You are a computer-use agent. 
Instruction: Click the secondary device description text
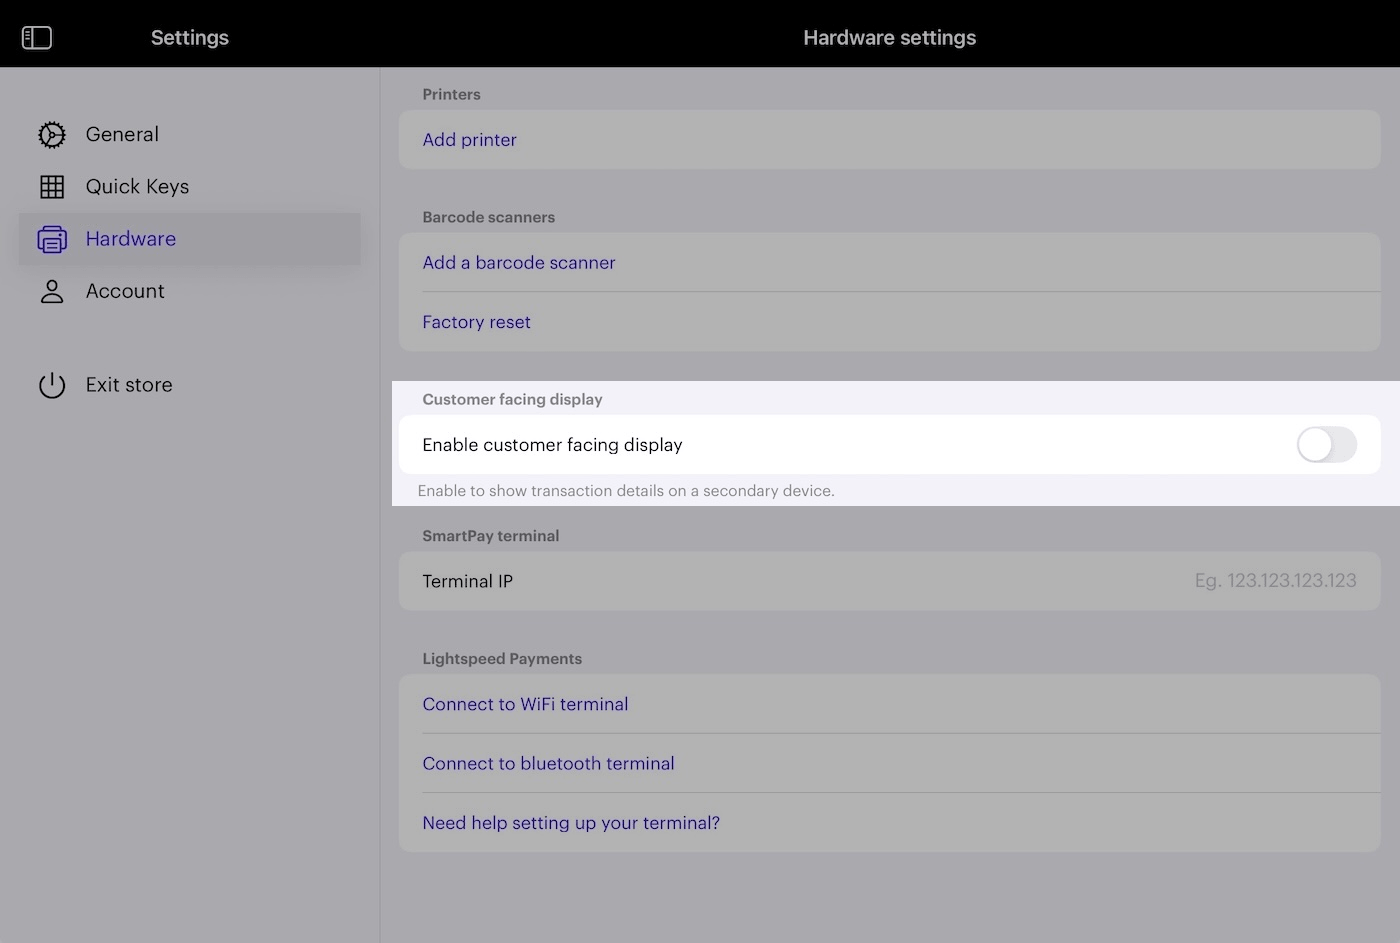tap(626, 491)
